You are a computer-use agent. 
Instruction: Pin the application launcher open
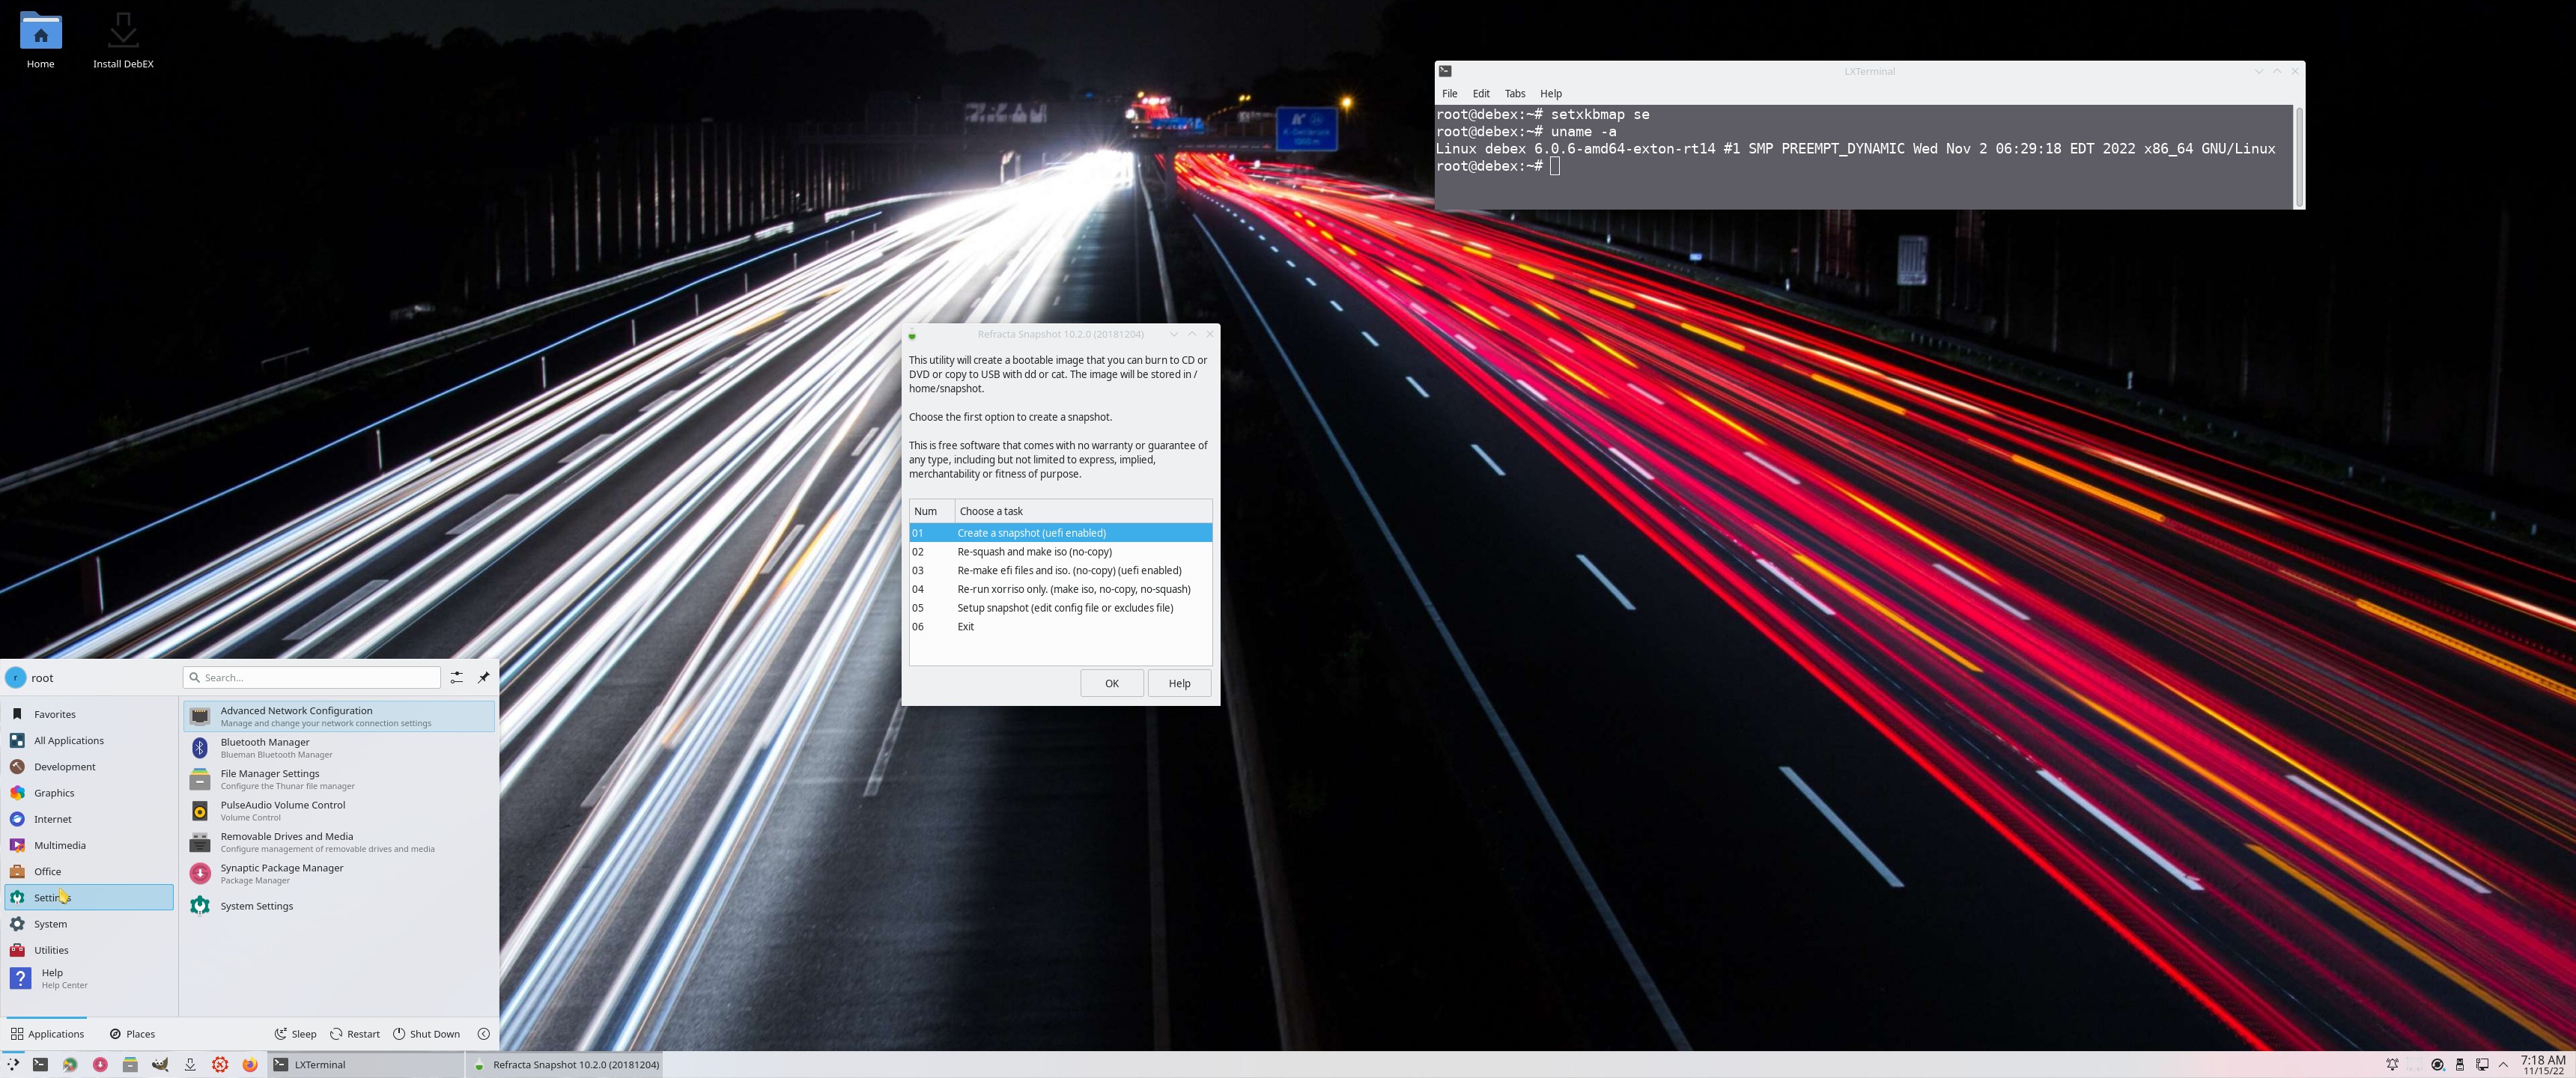click(x=484, y=677)
